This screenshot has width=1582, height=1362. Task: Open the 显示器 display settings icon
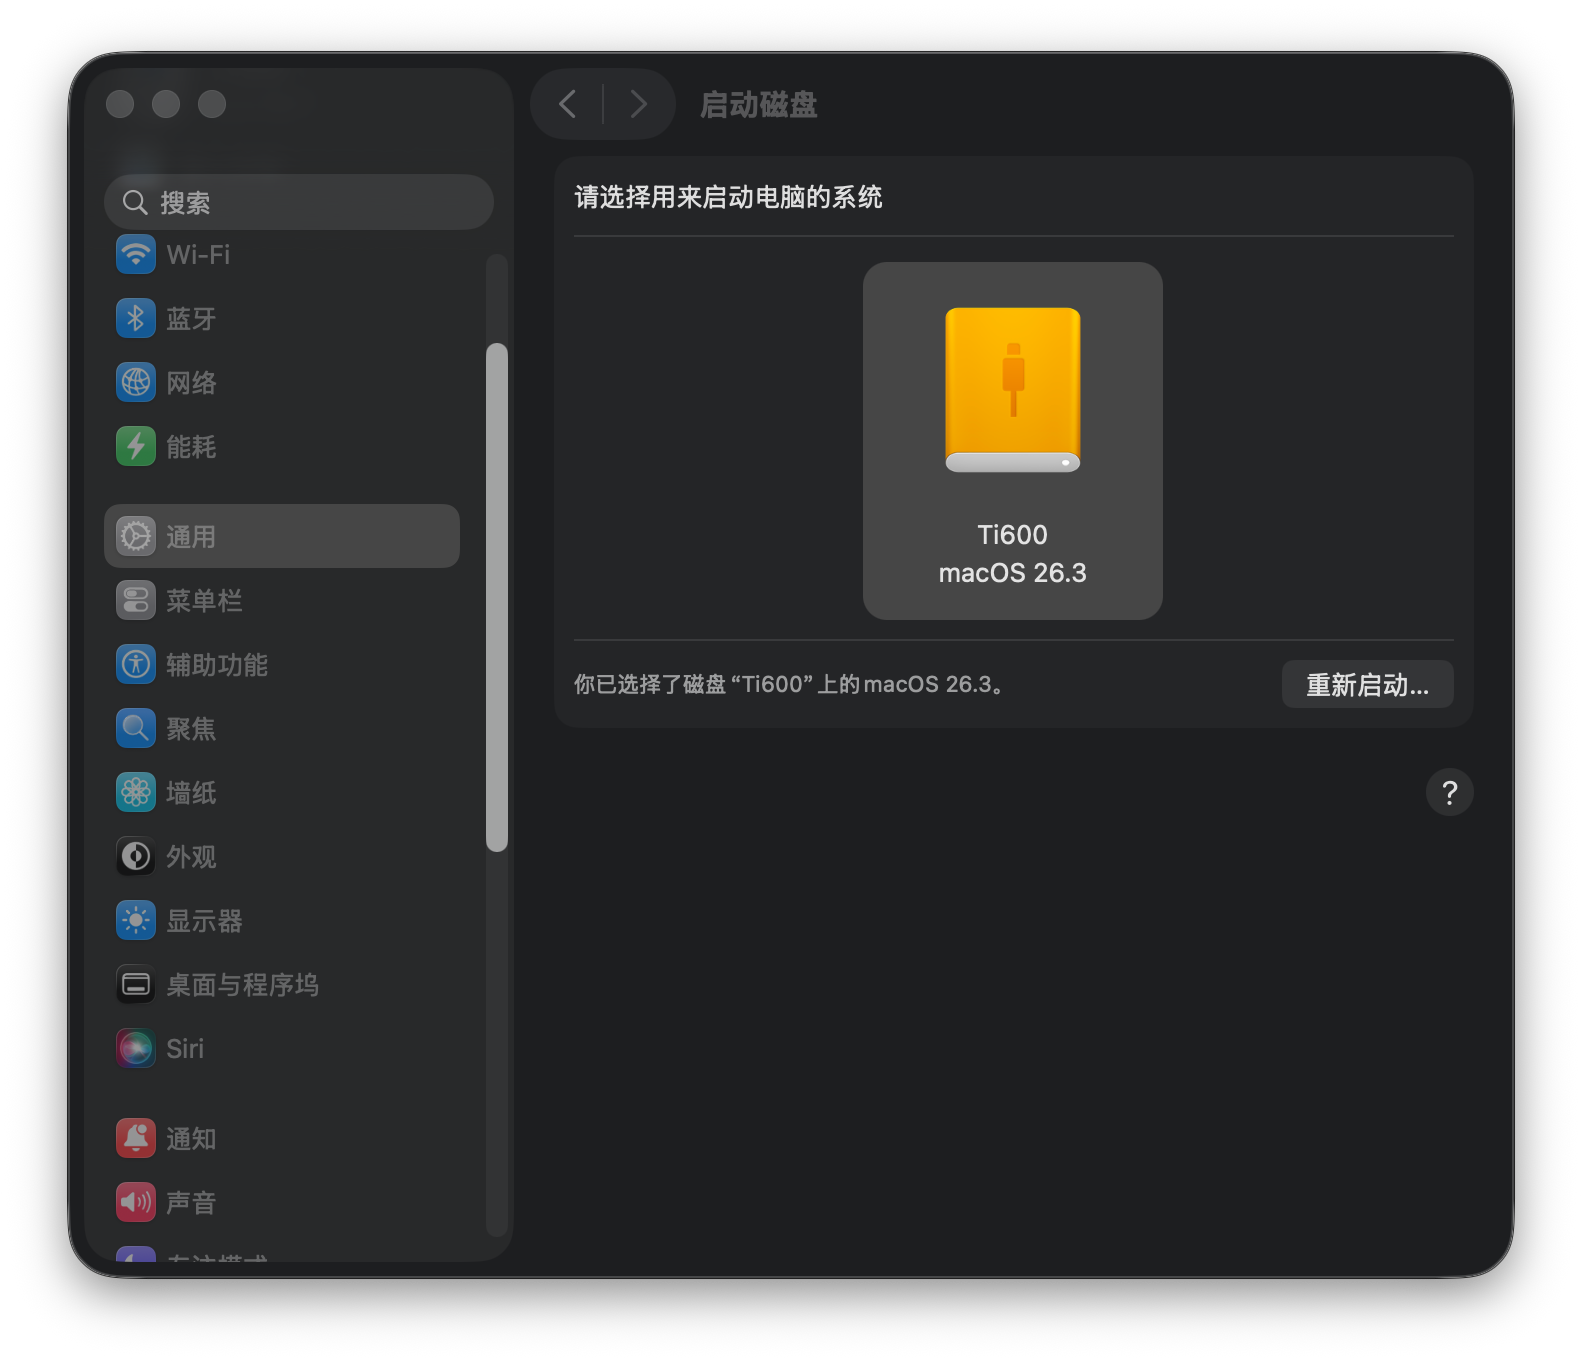(136, 921)
